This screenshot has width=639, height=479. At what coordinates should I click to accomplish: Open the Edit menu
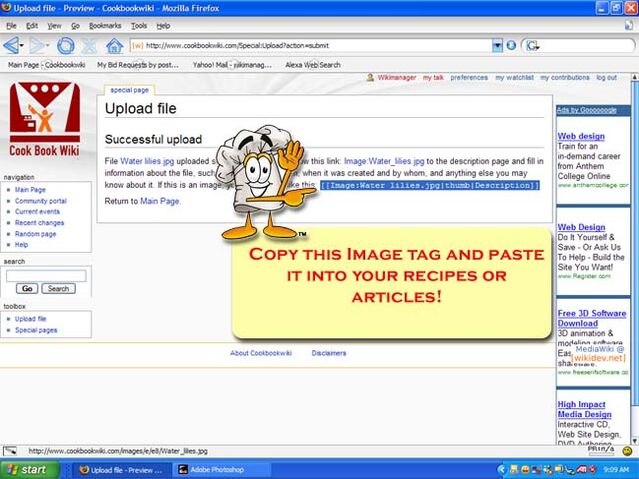point(32,26)
